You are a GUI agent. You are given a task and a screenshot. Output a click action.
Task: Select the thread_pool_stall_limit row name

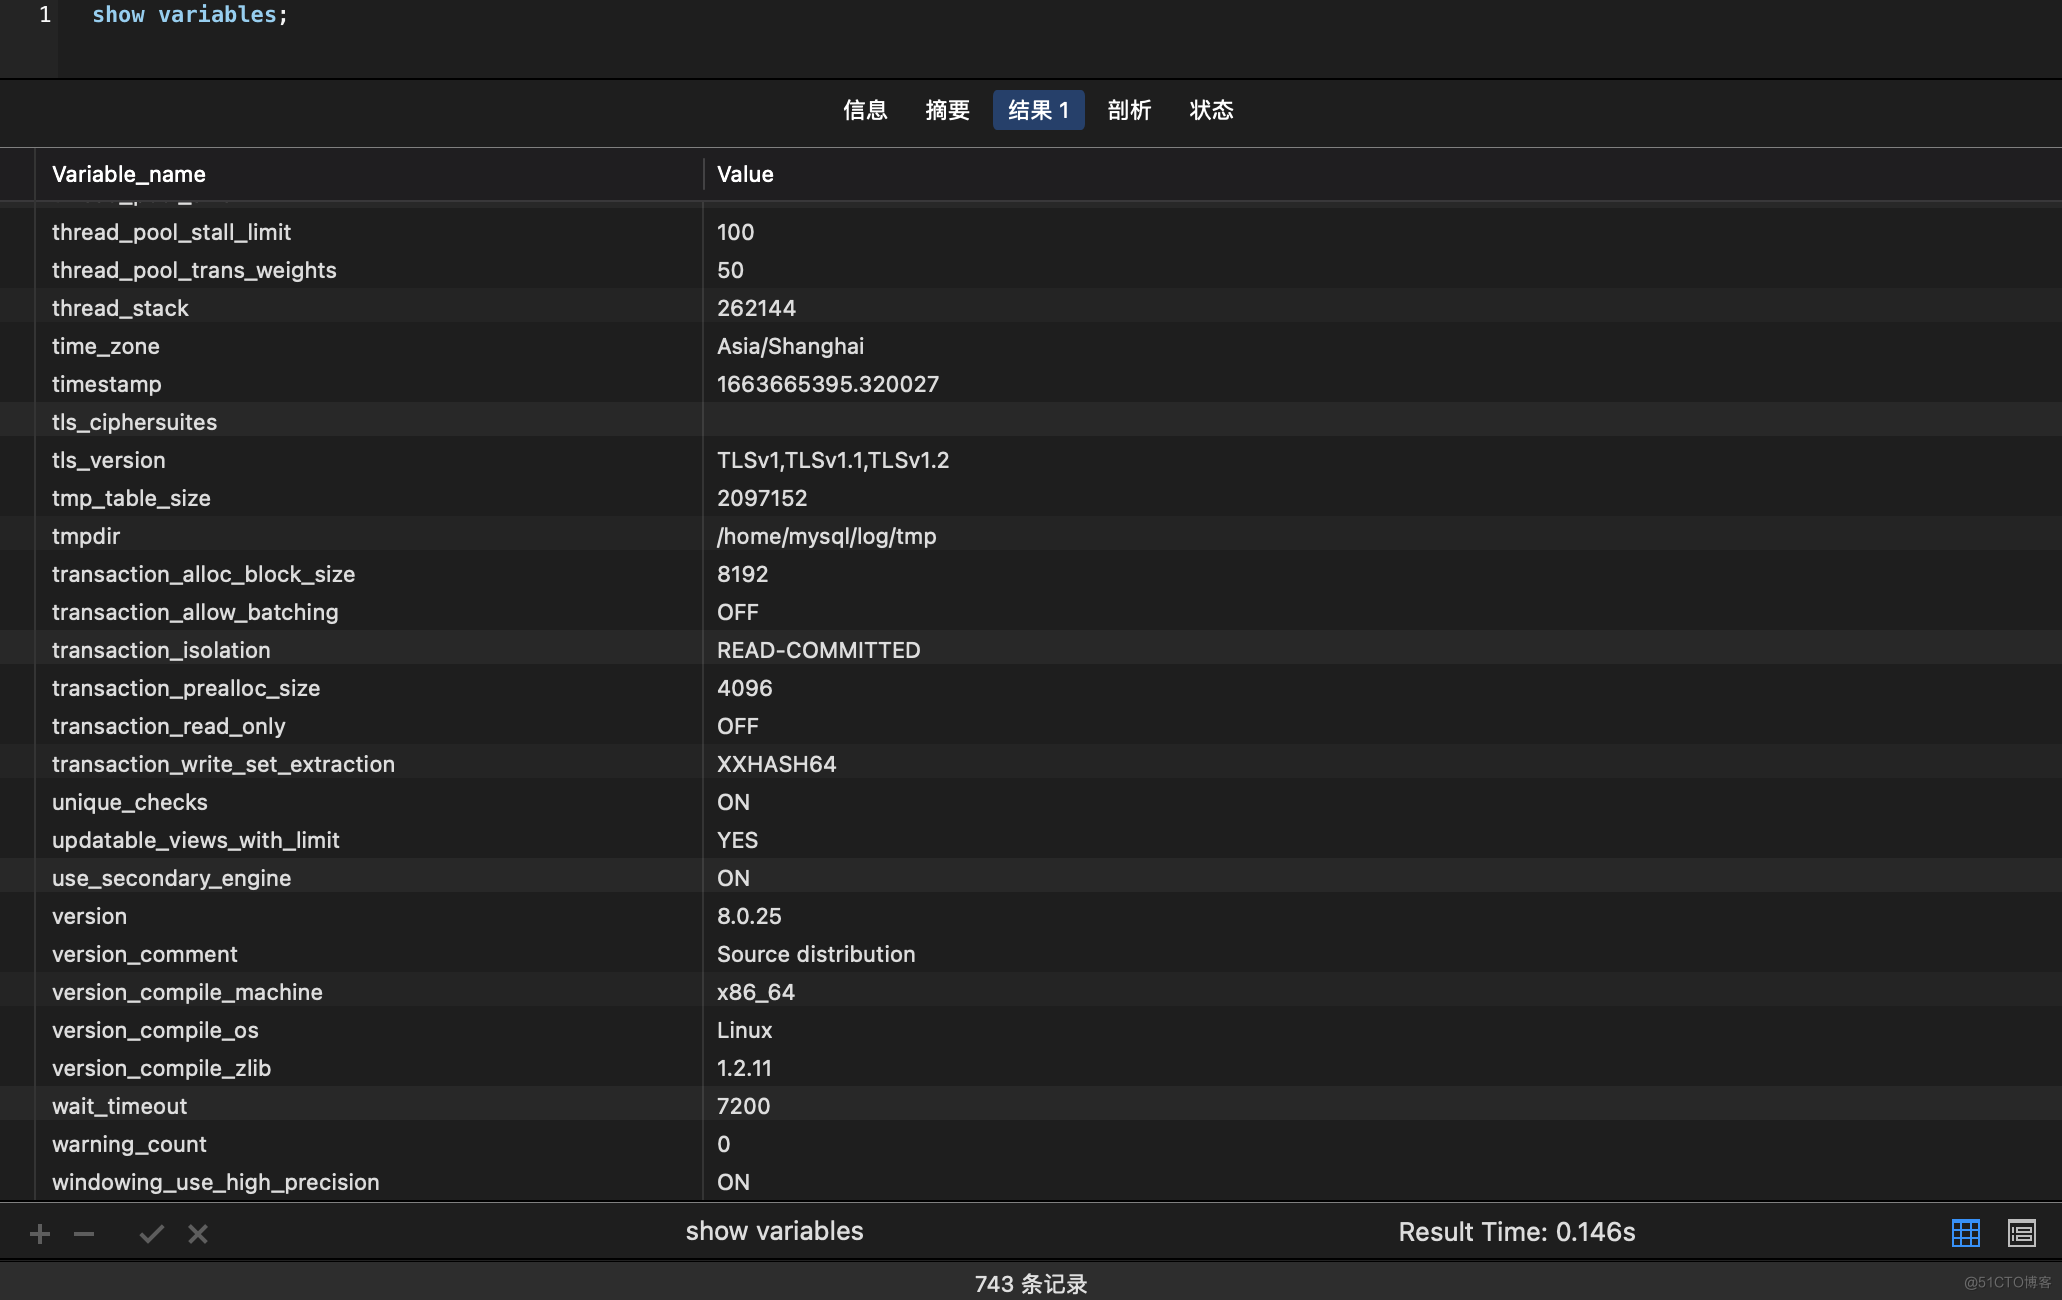[171, 232]
